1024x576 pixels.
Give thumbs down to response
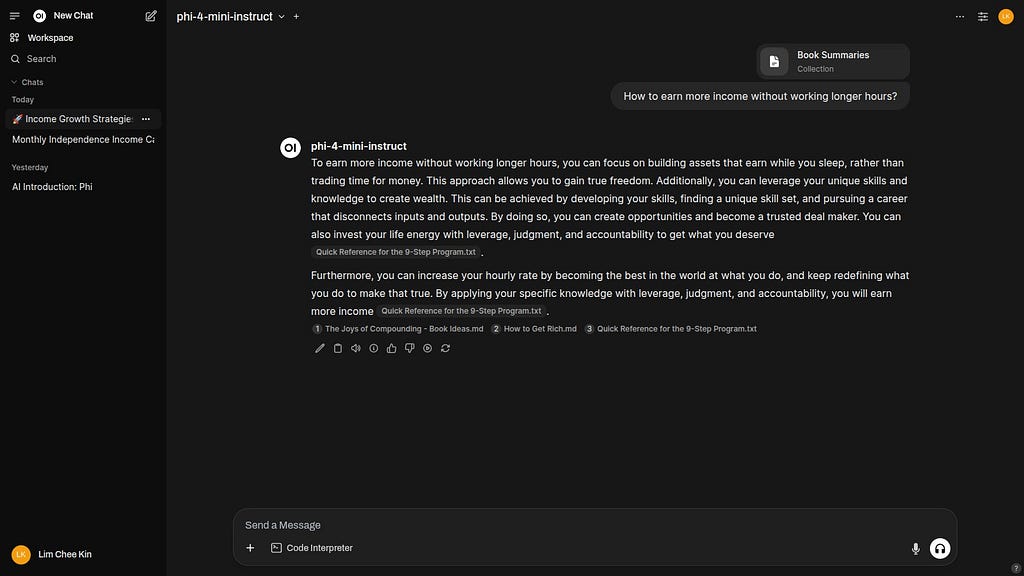click(x=409, y=349)
